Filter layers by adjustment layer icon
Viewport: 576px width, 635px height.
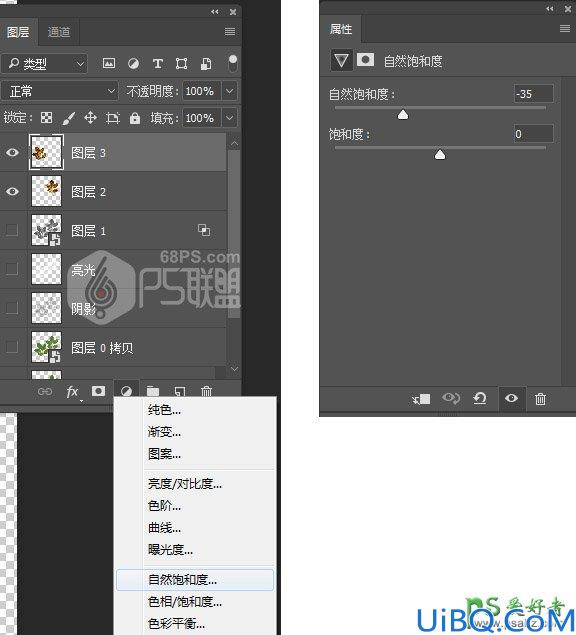click(133, 64)
